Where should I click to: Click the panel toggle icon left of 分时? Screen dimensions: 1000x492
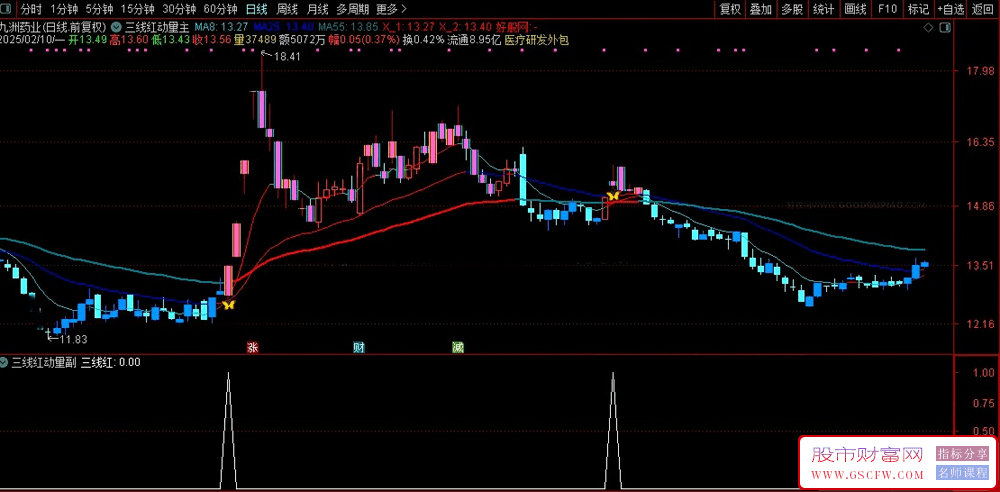pos(8,9)
